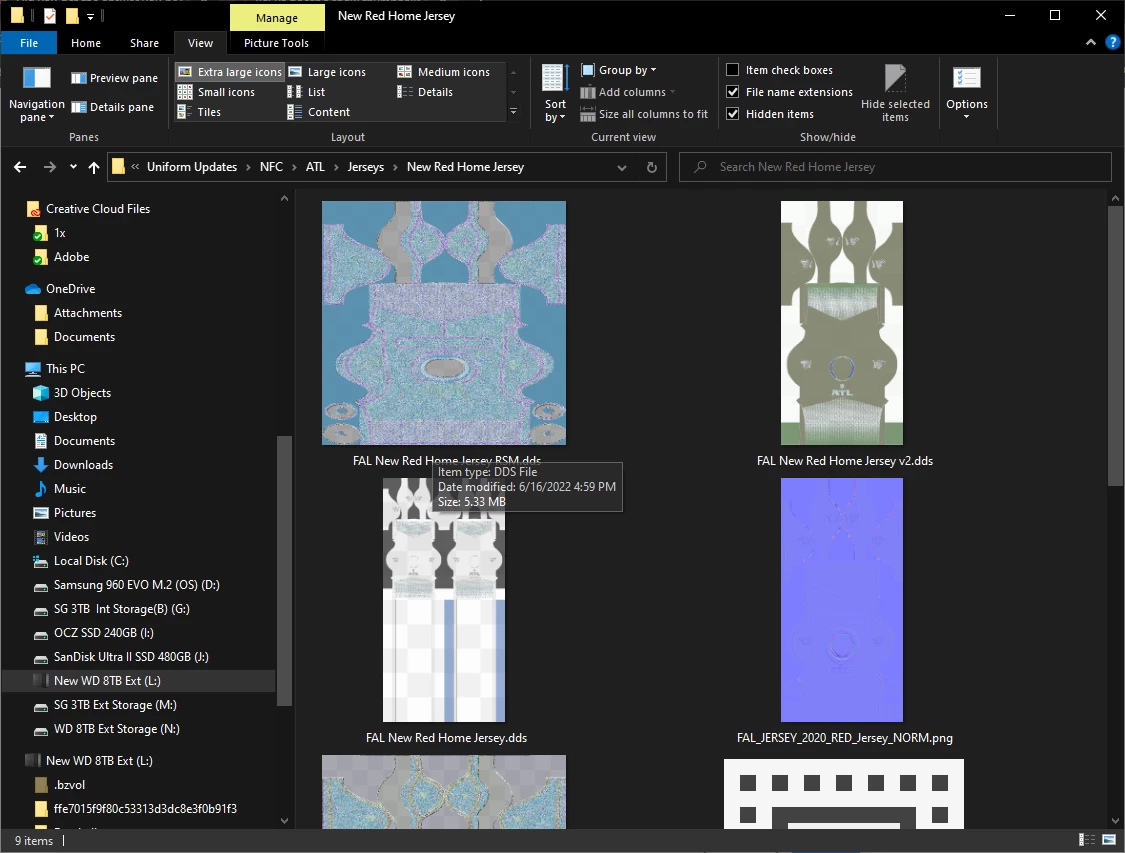Switch to large thumbnails via status bar icon

pos(1108,839)
